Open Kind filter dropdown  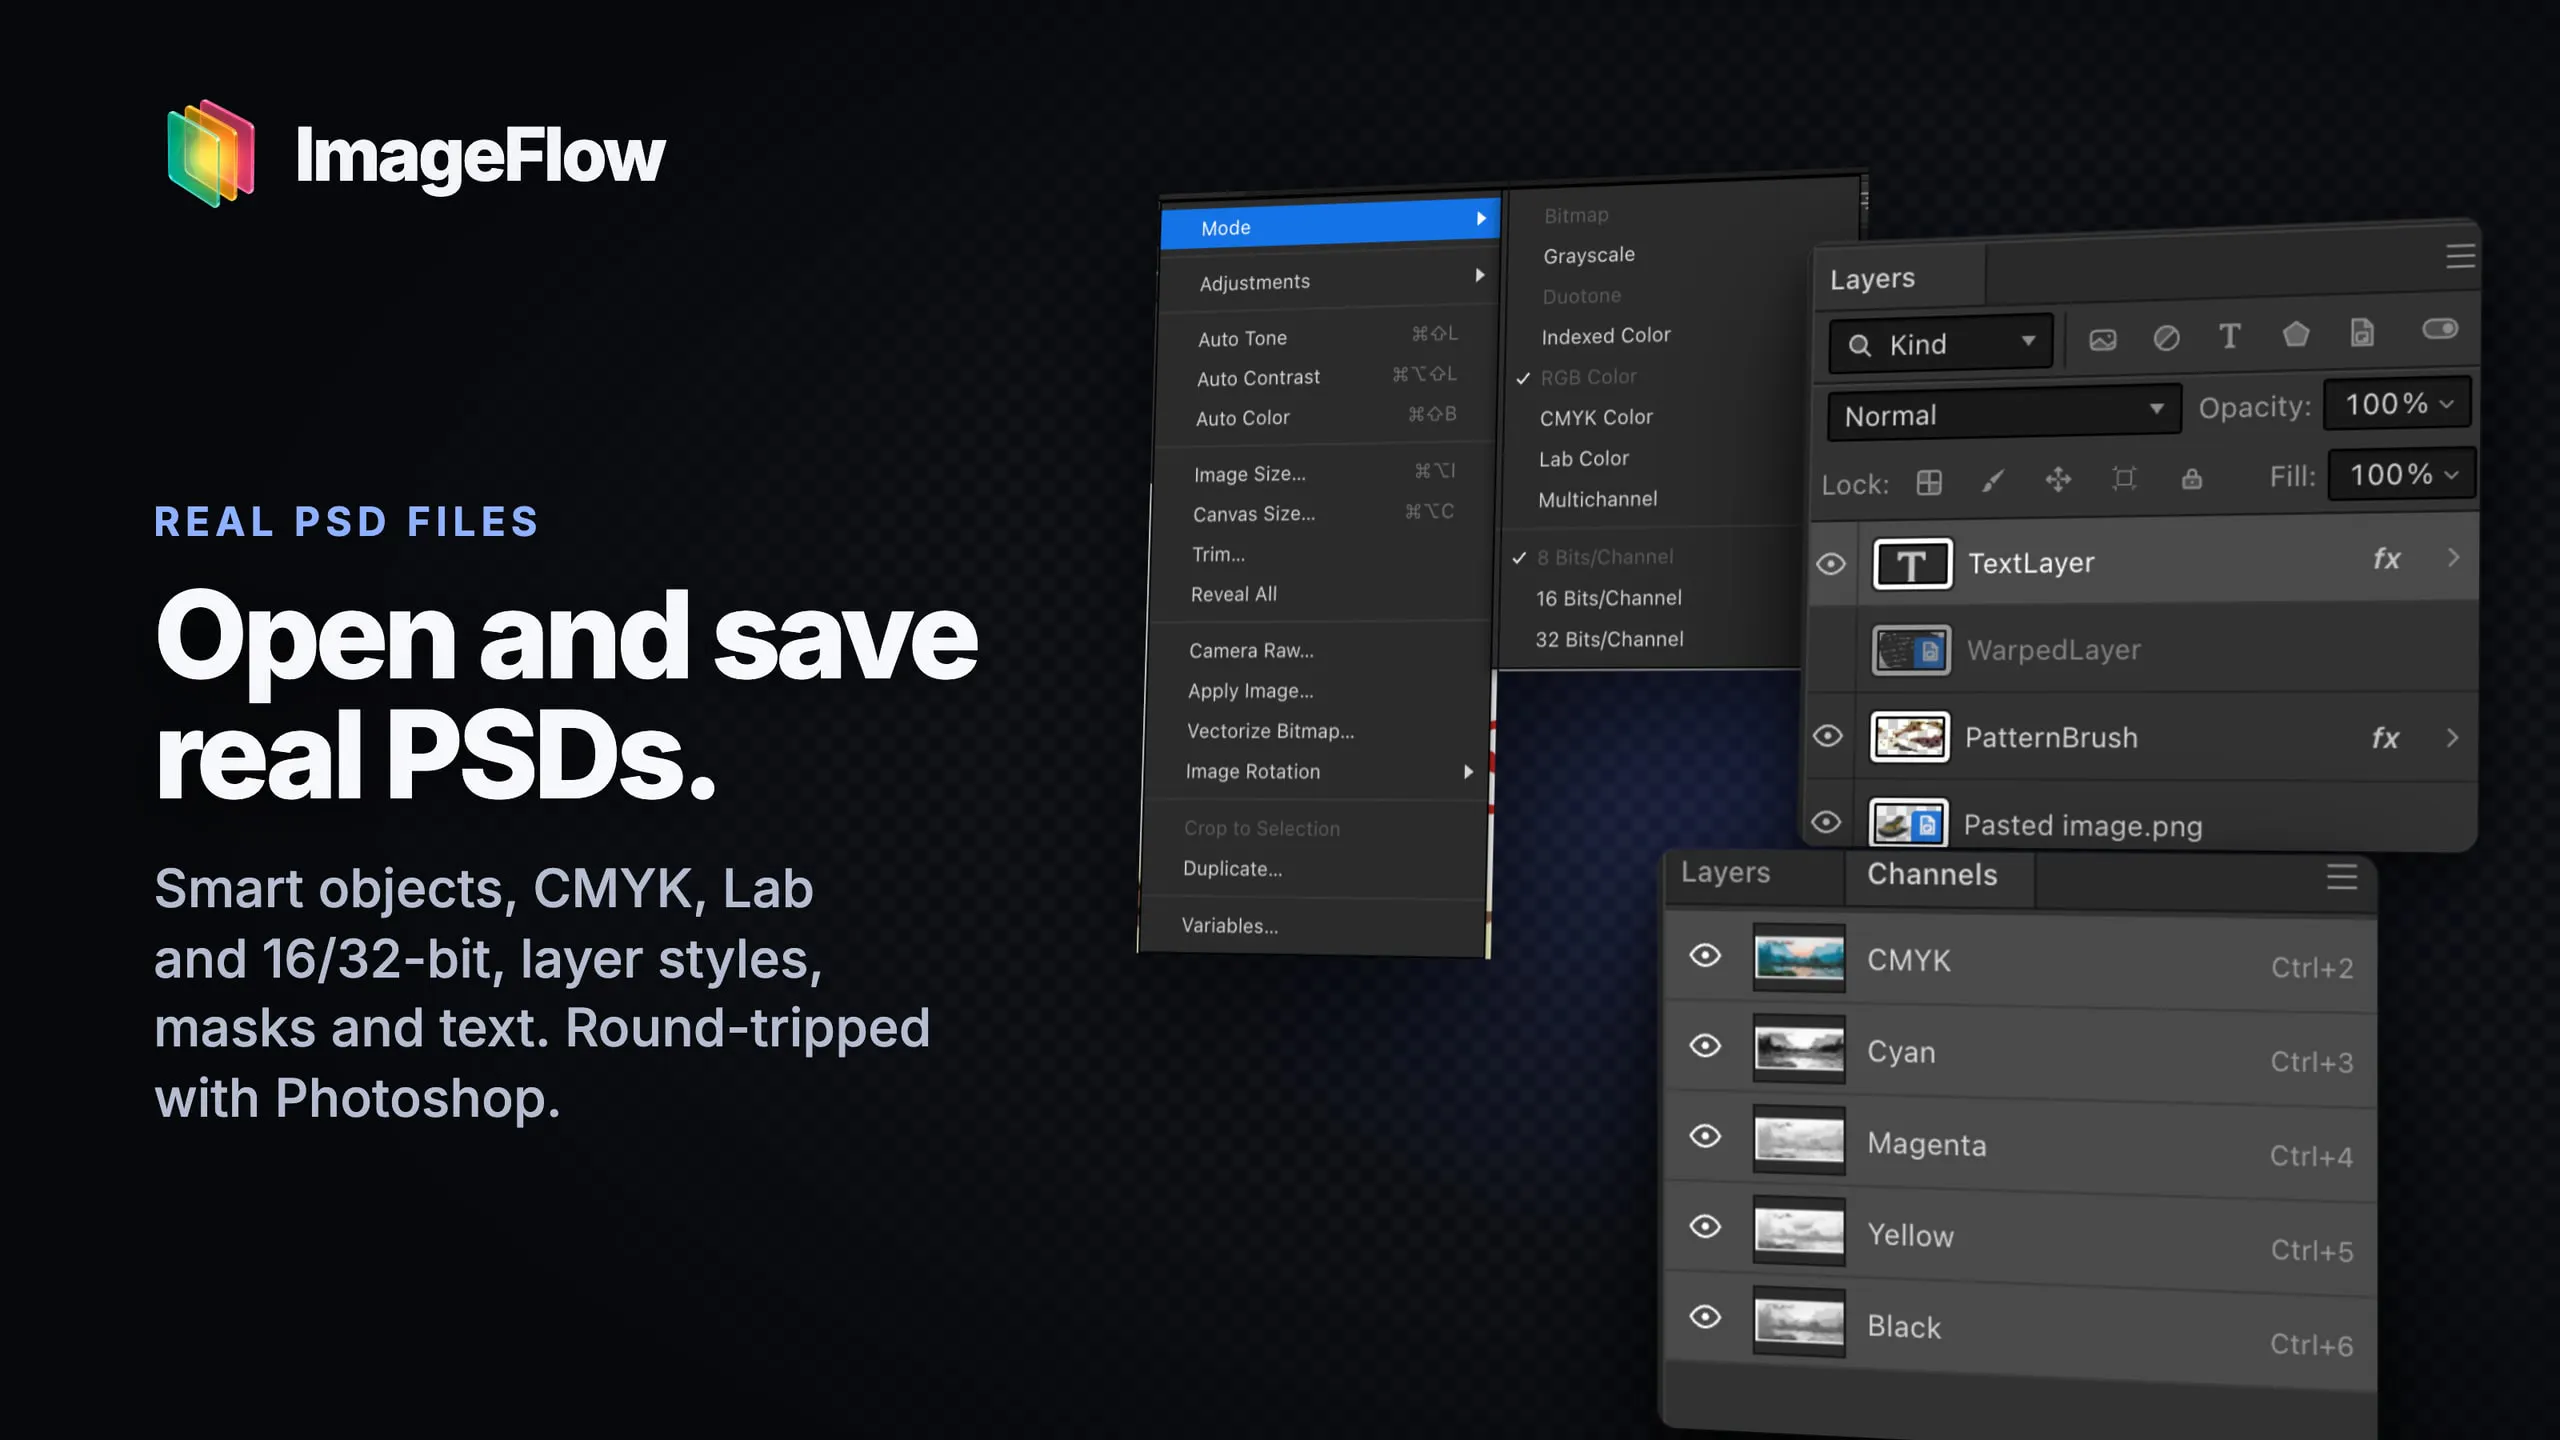(1941, 343)
